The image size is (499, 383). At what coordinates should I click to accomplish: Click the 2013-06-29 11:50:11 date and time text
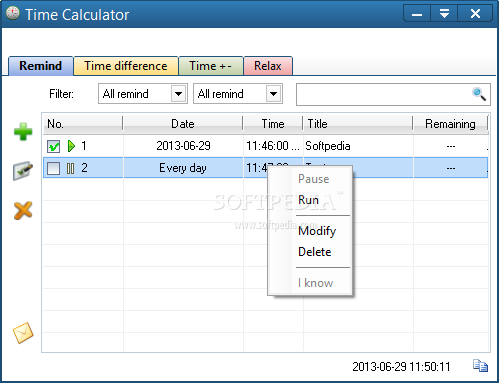click(x=401, y=367)
